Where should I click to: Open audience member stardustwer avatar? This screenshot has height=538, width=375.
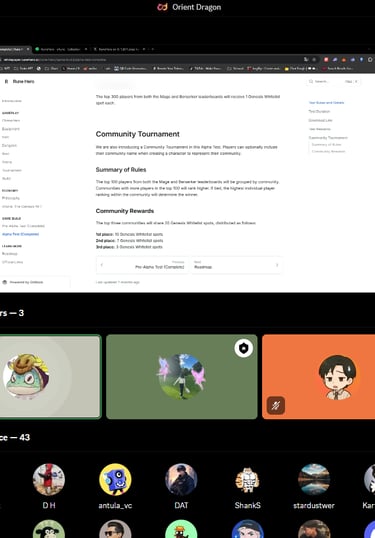[314, 479]
